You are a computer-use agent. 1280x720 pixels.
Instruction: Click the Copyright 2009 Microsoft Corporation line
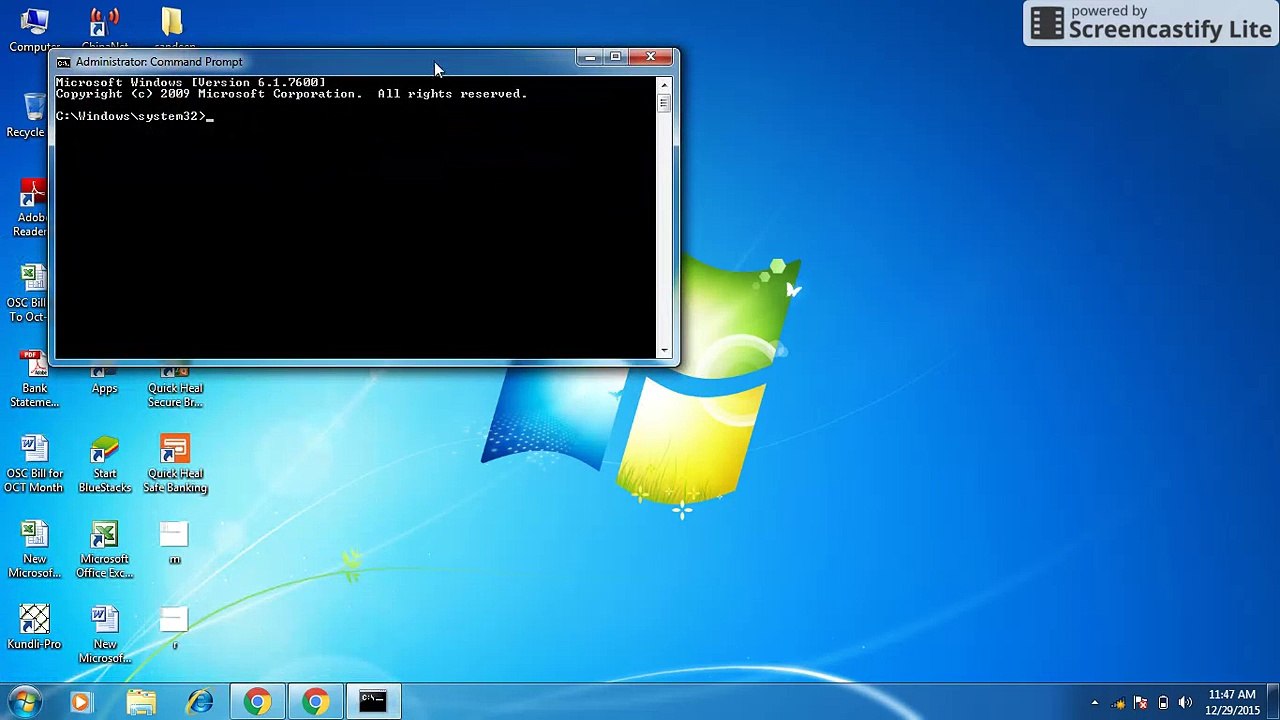291,94
